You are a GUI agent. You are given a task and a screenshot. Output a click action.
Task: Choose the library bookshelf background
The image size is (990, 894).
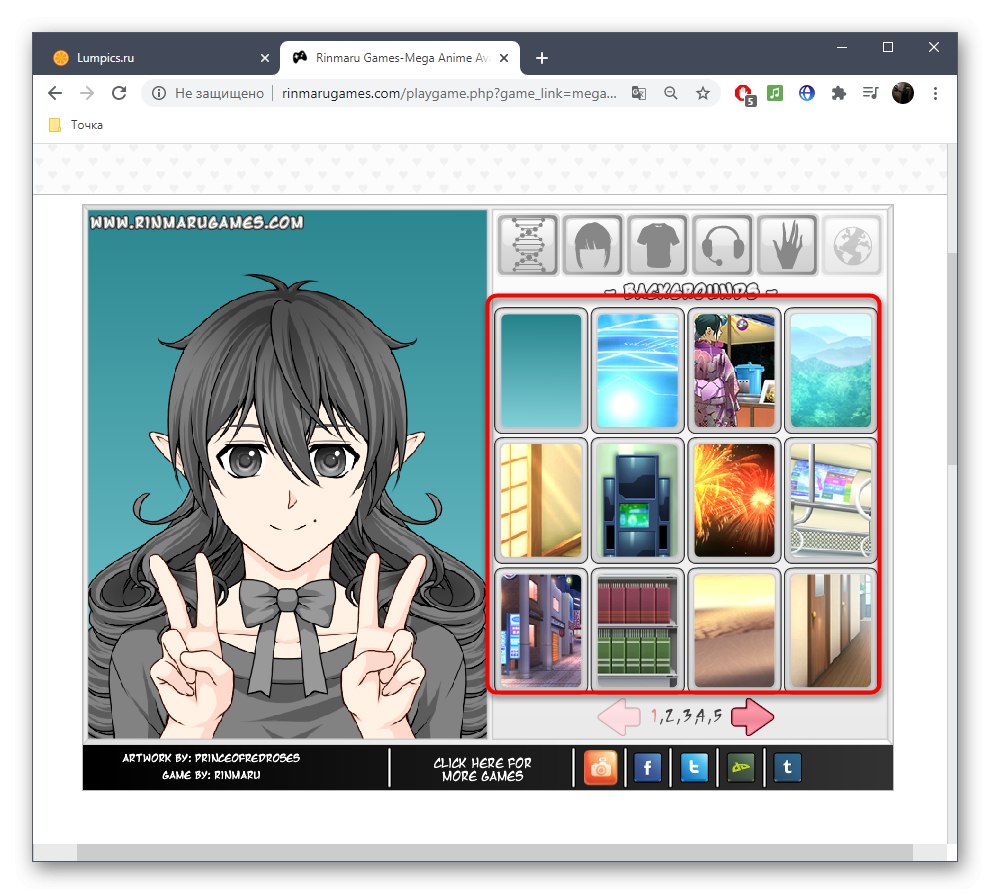click(x=638, y=630)
